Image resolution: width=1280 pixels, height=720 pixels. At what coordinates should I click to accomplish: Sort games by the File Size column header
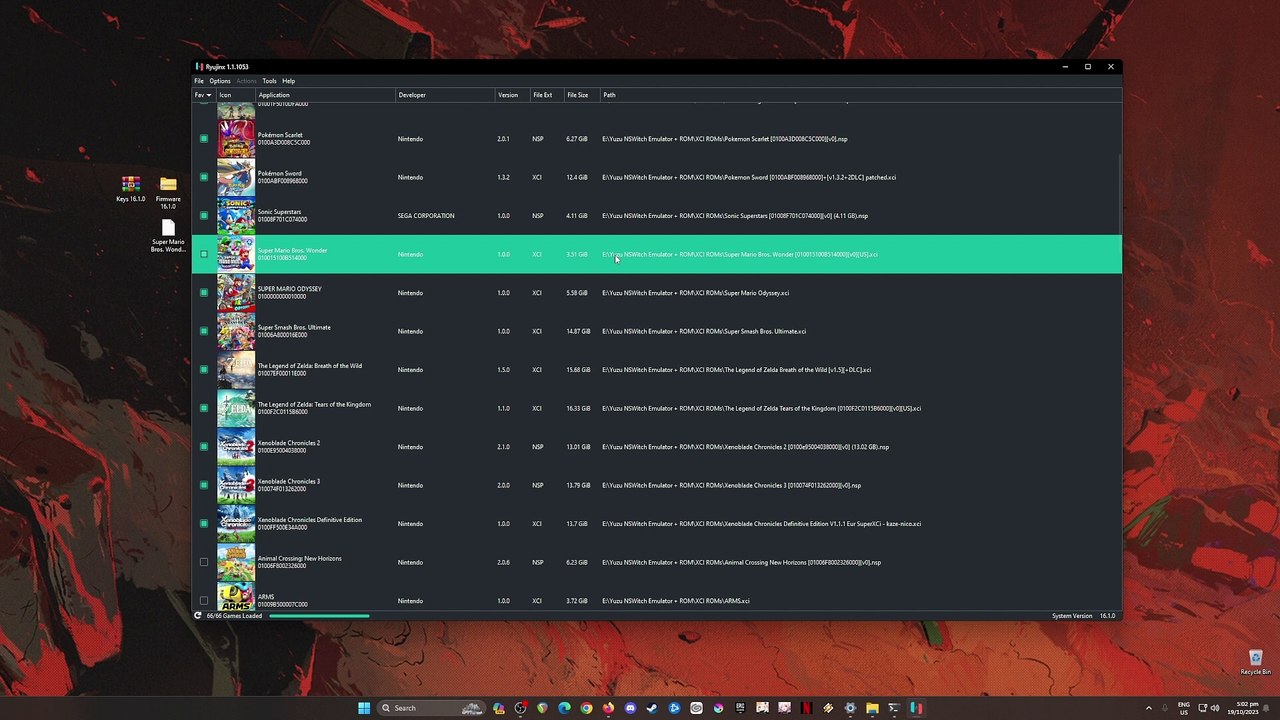tap(583, 95)
